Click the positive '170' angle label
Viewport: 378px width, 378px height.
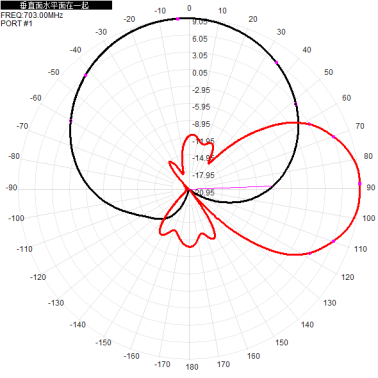point(223,364)
